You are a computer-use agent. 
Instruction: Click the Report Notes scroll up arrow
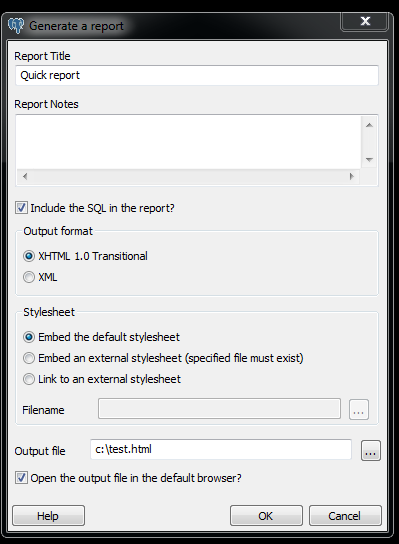click(x=369, y=125)
